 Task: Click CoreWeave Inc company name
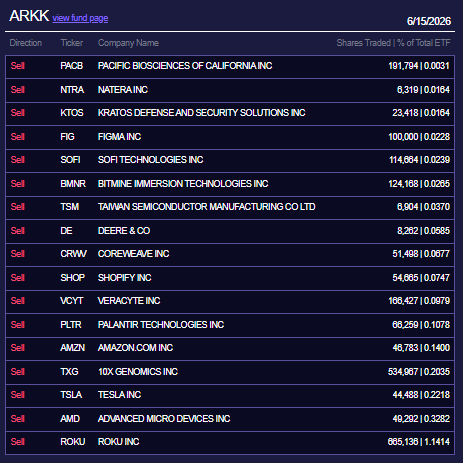point(133,254)
